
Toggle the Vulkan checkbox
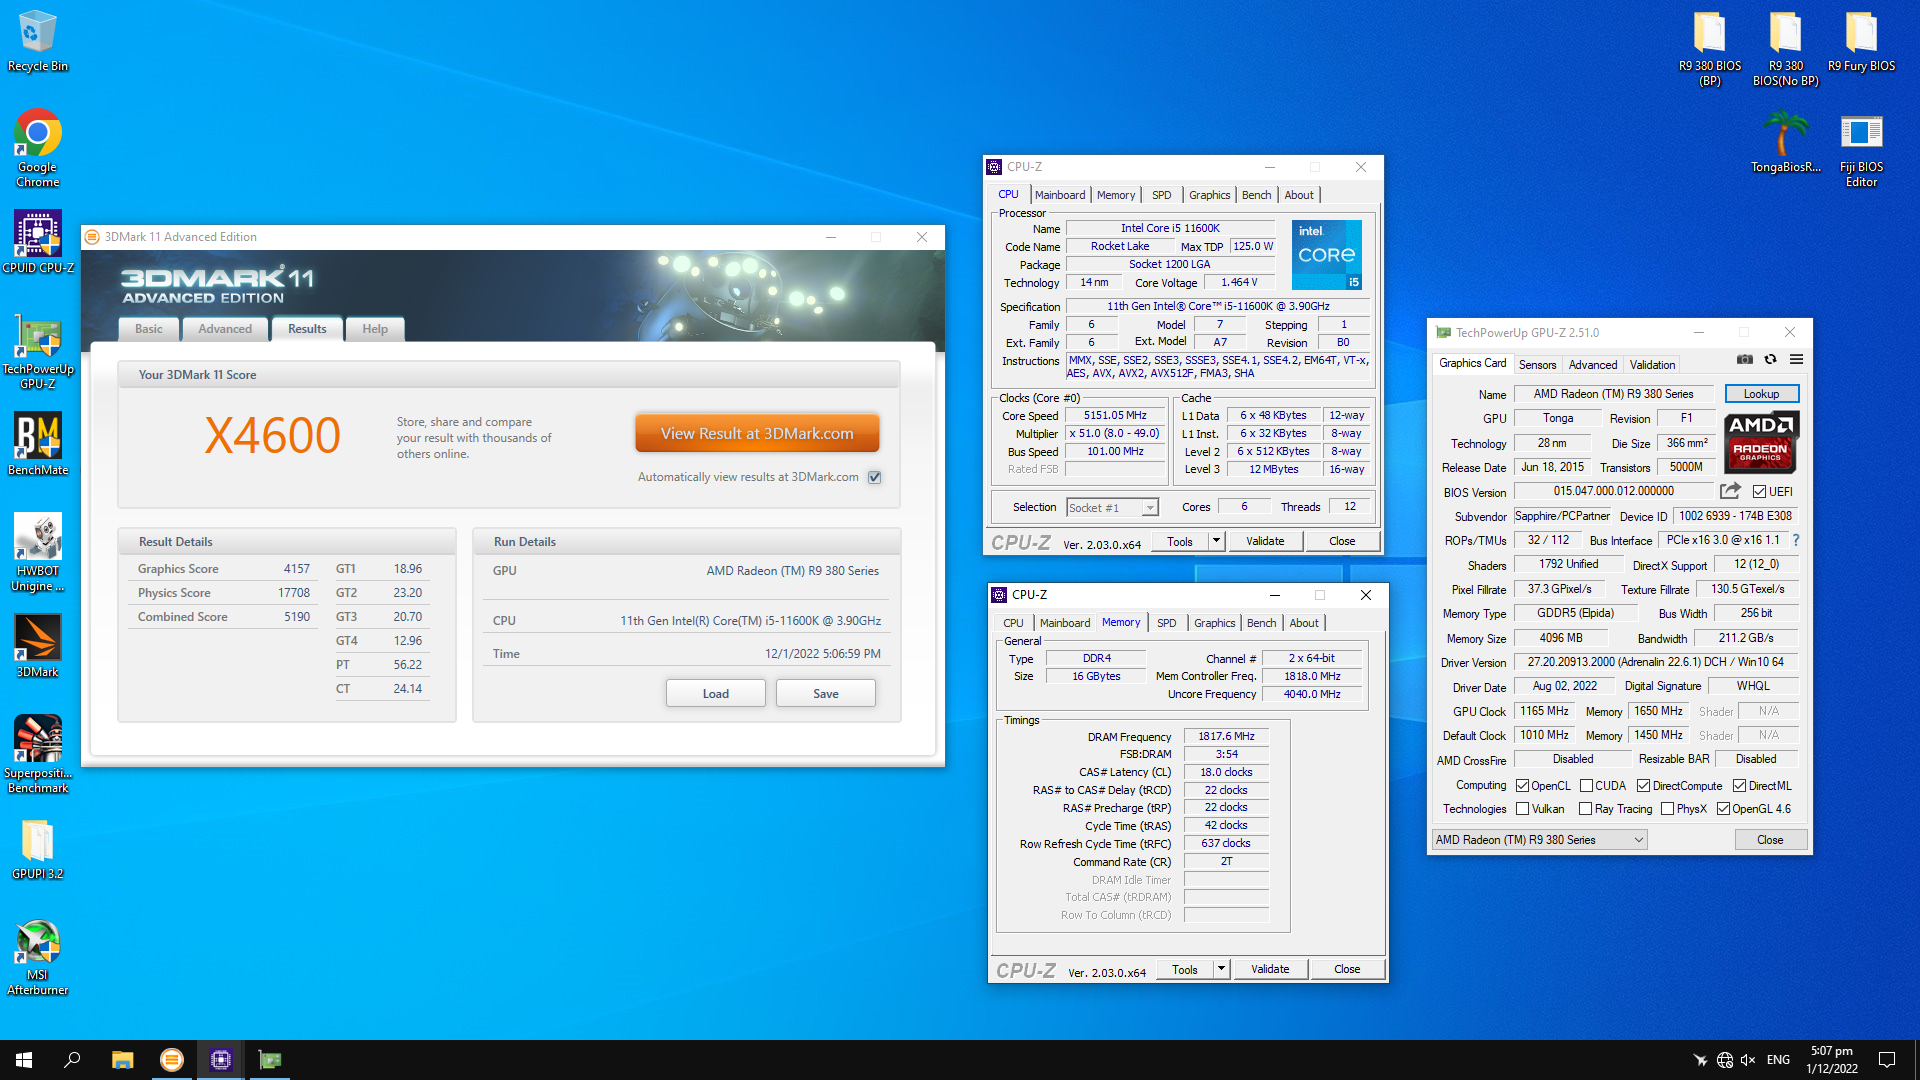(1522, 809)
